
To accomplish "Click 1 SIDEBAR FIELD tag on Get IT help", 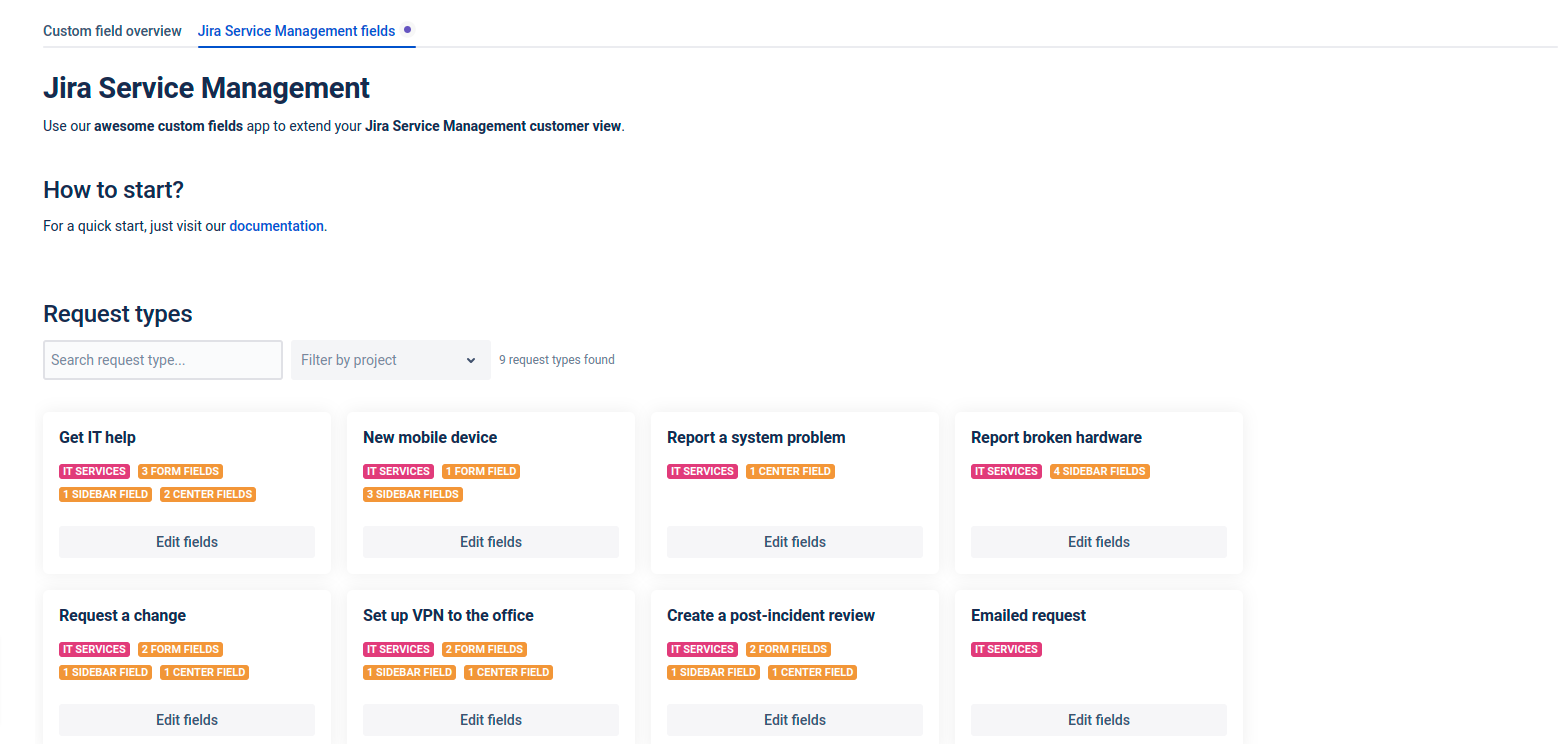I will click(x=105, y=494).
